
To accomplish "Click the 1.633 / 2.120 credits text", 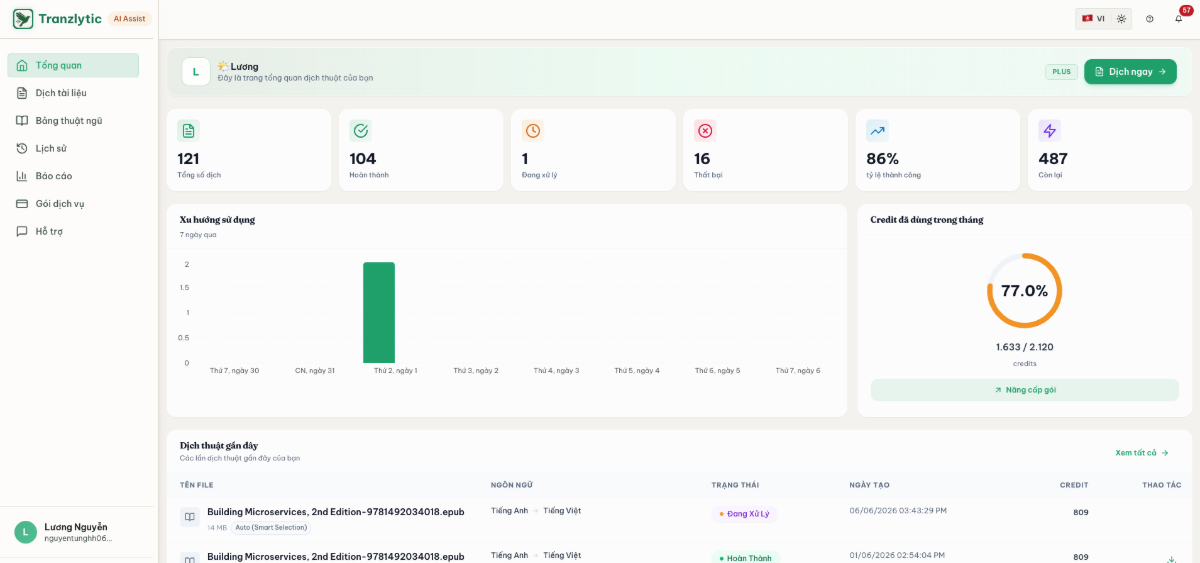I will point(1025,347).
